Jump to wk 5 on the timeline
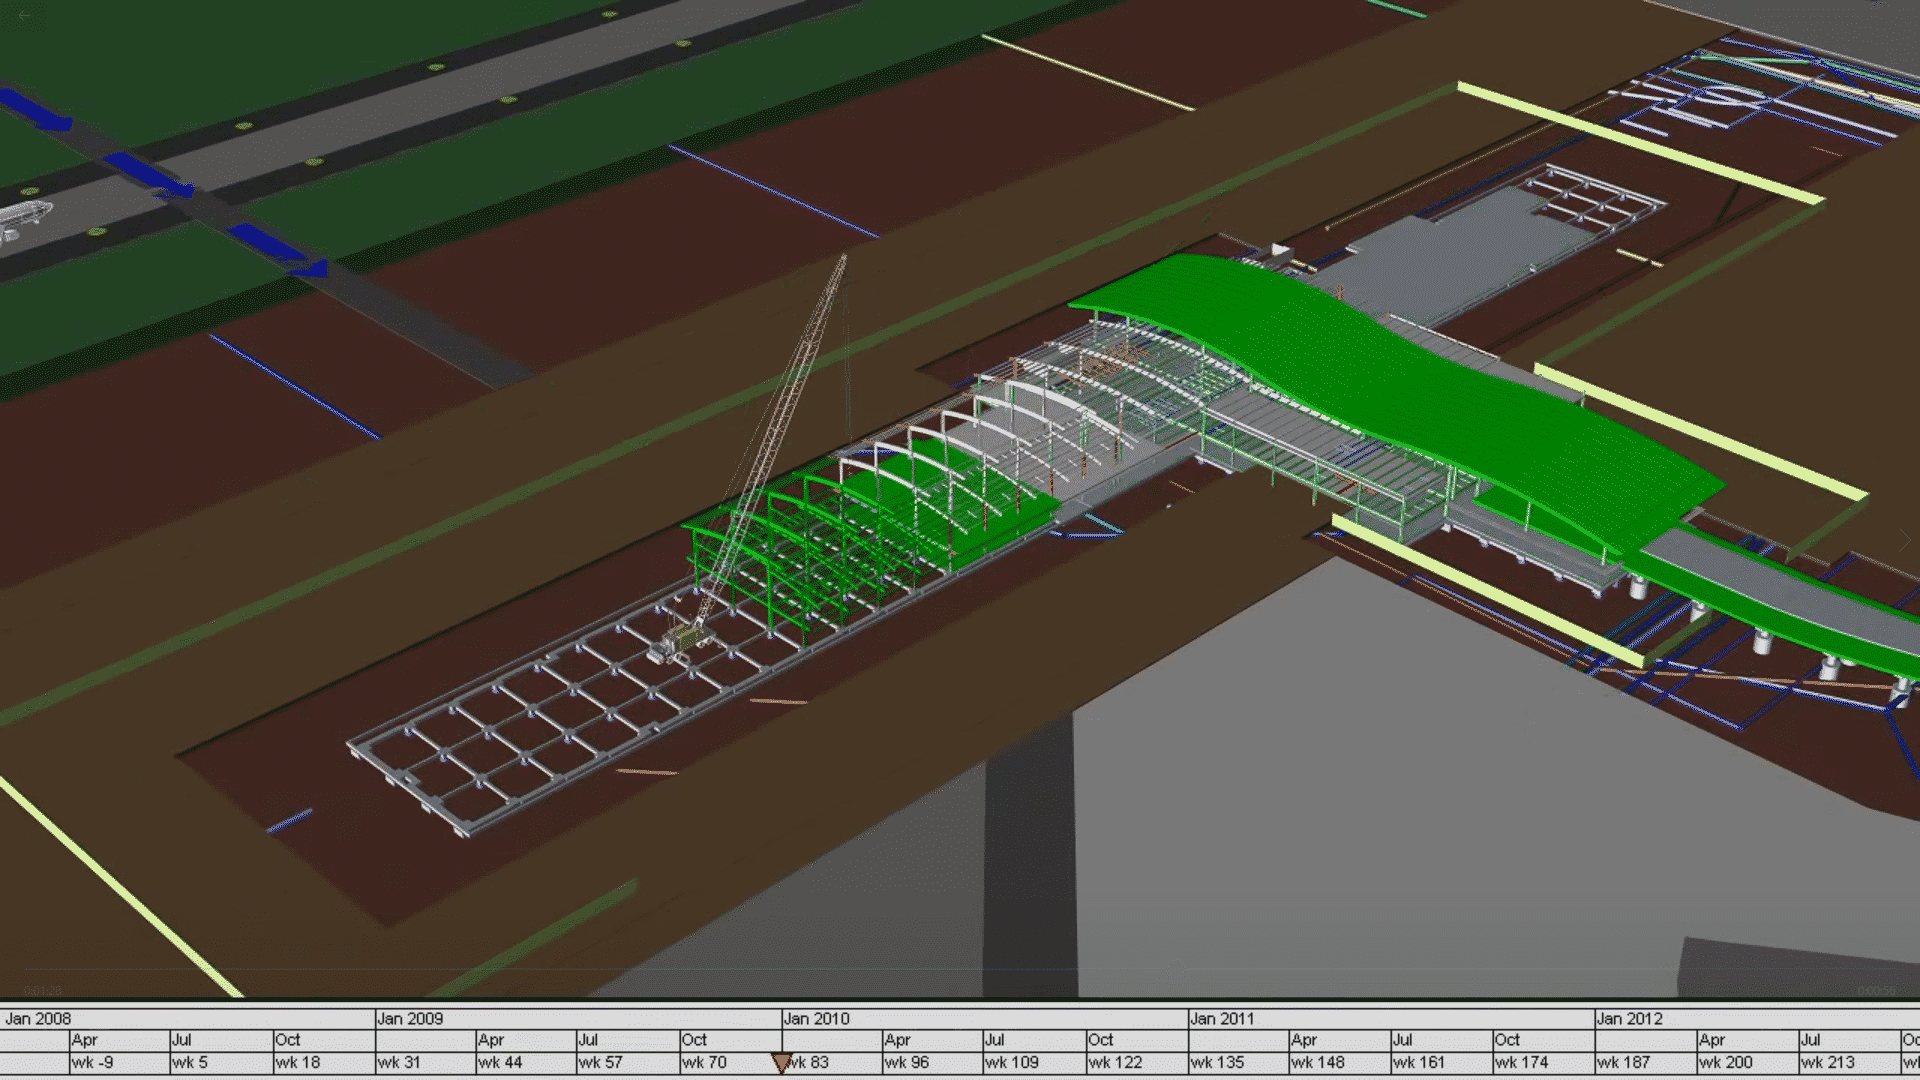The height and width of the screenshot is (1080, 1920). 190,1062
